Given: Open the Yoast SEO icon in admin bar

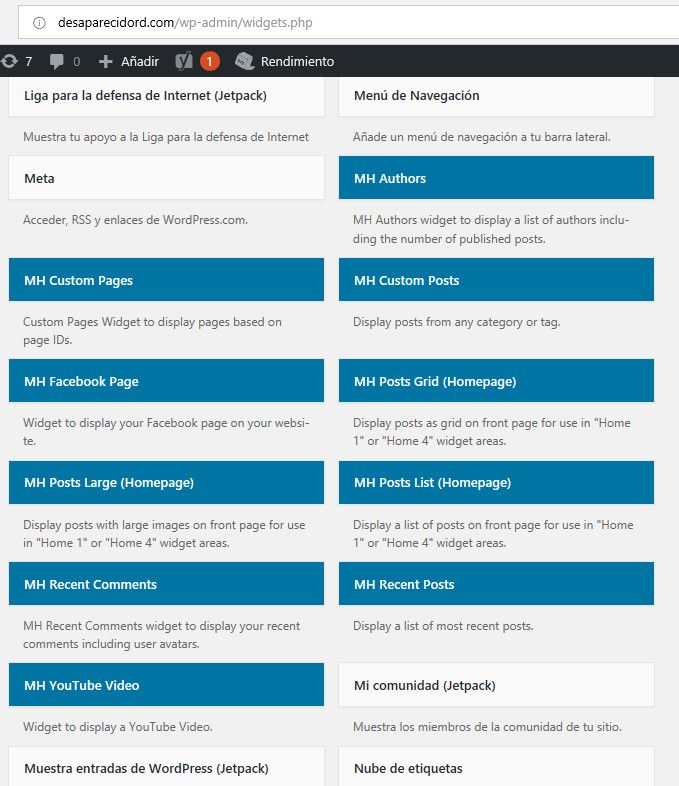Looking at the screenshot, I should click(184, 61).
